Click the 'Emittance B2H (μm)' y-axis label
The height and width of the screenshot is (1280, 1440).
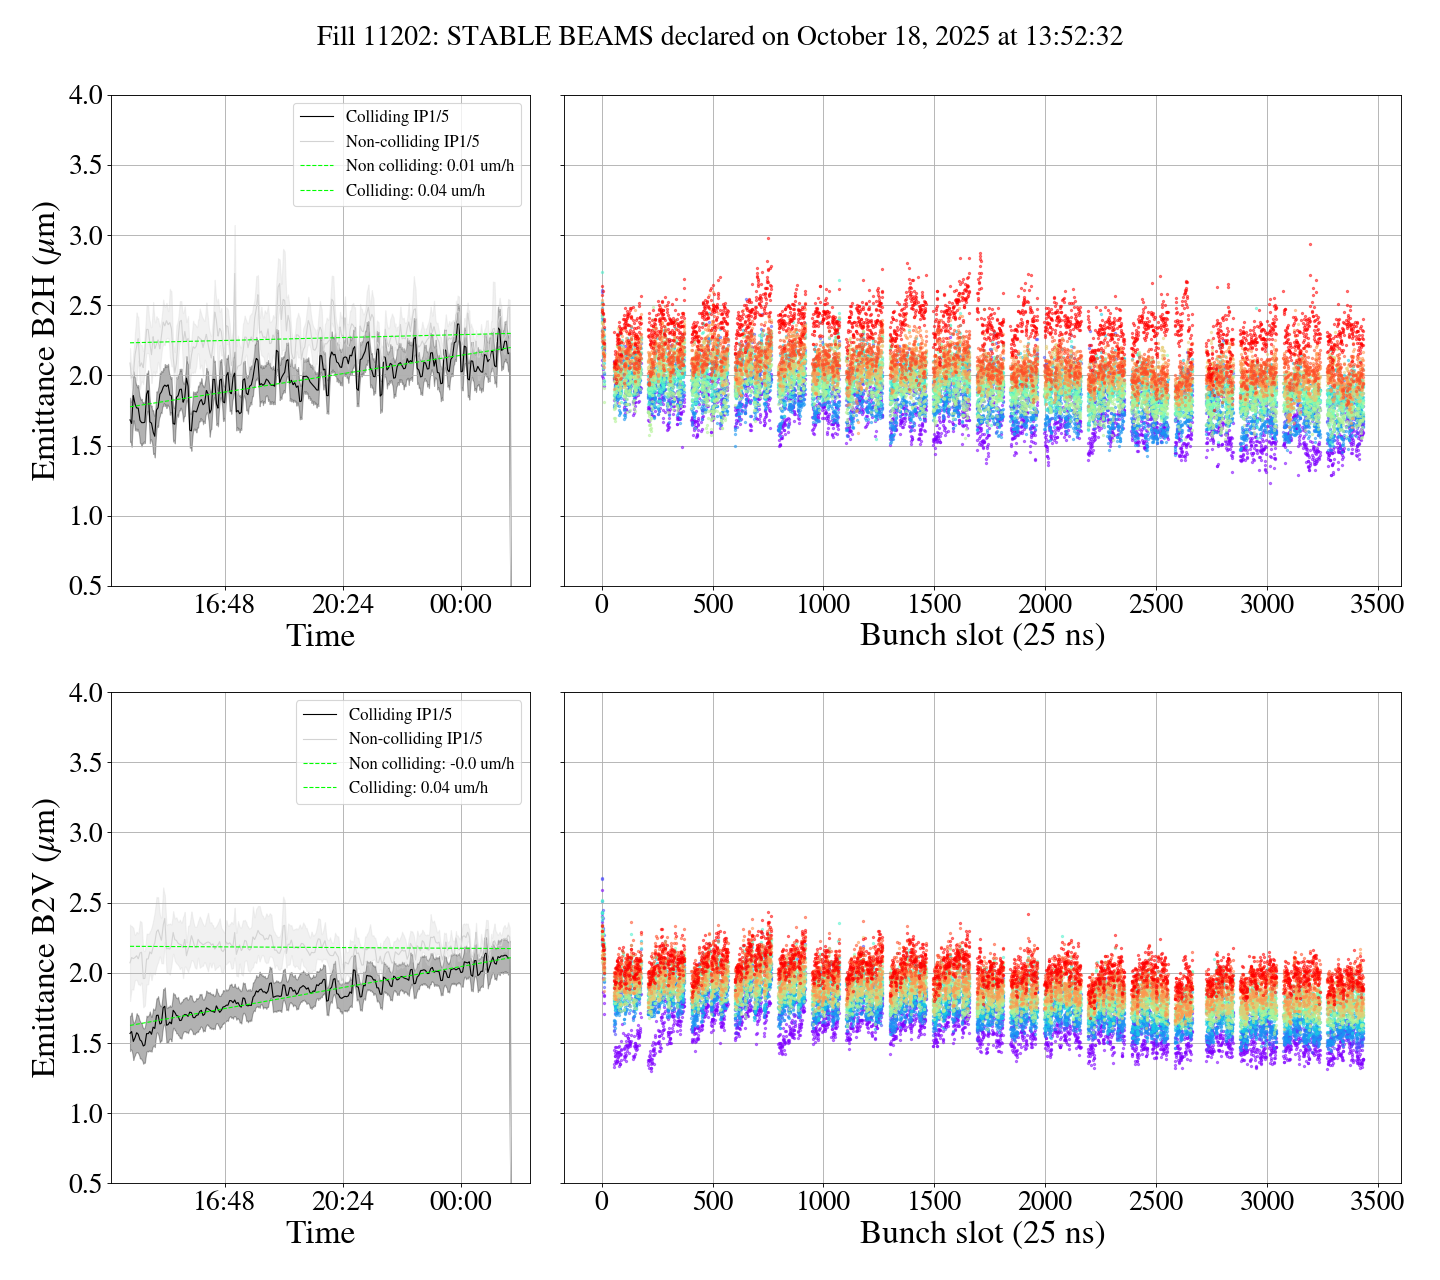[x=44, y=341]
